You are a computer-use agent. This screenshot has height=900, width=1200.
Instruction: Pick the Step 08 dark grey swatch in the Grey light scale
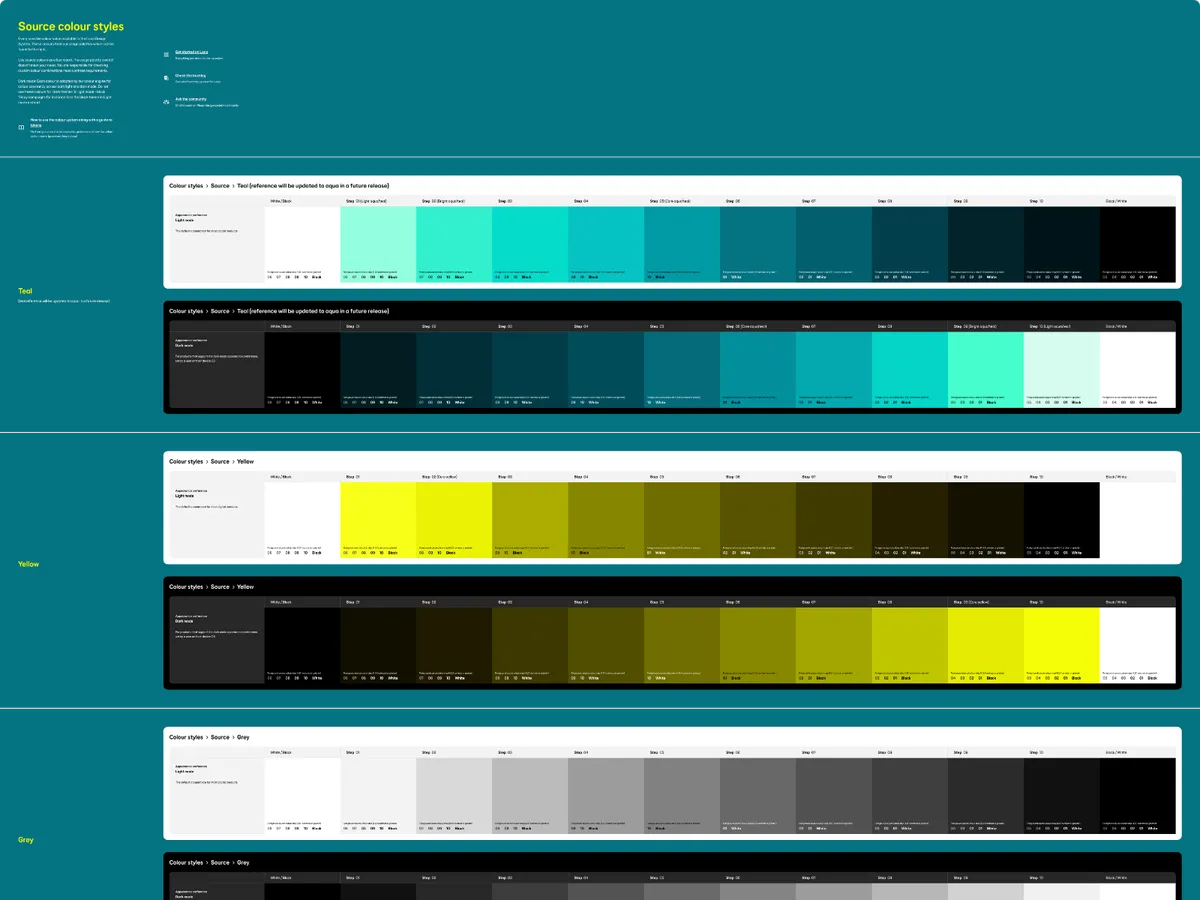(x=910, y=795)
